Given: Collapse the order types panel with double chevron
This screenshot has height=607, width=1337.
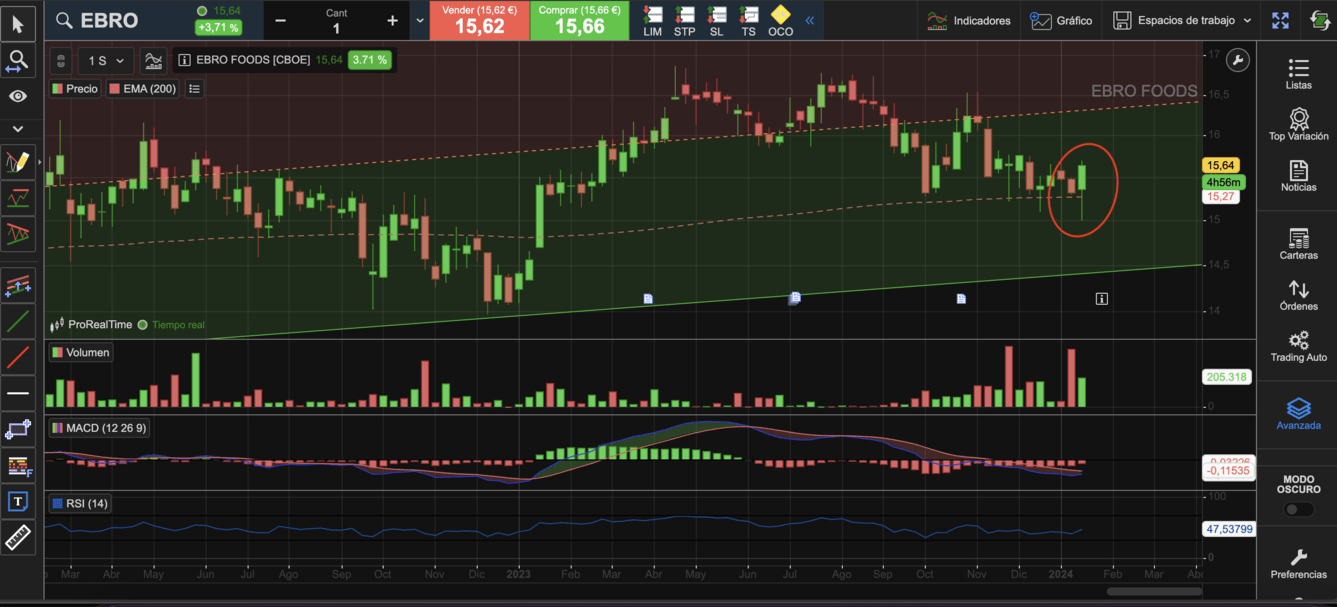Looking at the screenshot, I should click(x=810, y=20).
